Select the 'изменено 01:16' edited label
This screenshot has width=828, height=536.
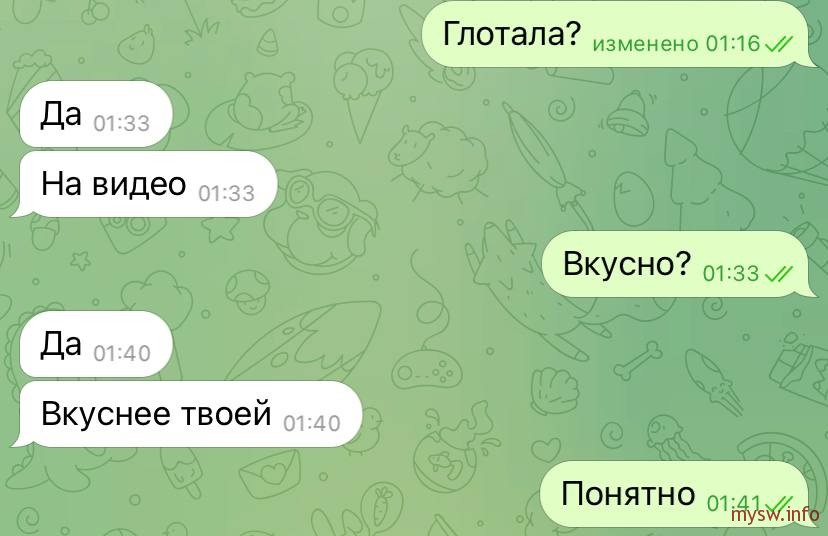coord(676,44)
